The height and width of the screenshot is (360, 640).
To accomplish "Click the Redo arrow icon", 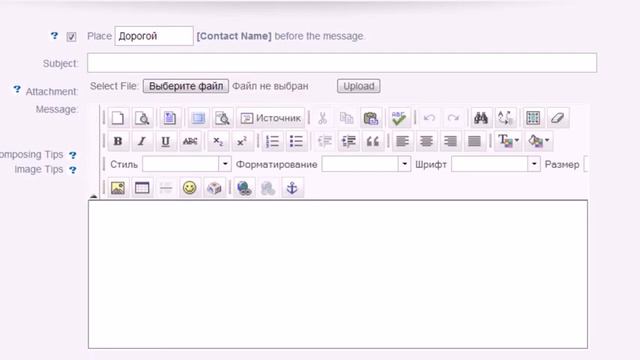I will click(x=453, y=118).
